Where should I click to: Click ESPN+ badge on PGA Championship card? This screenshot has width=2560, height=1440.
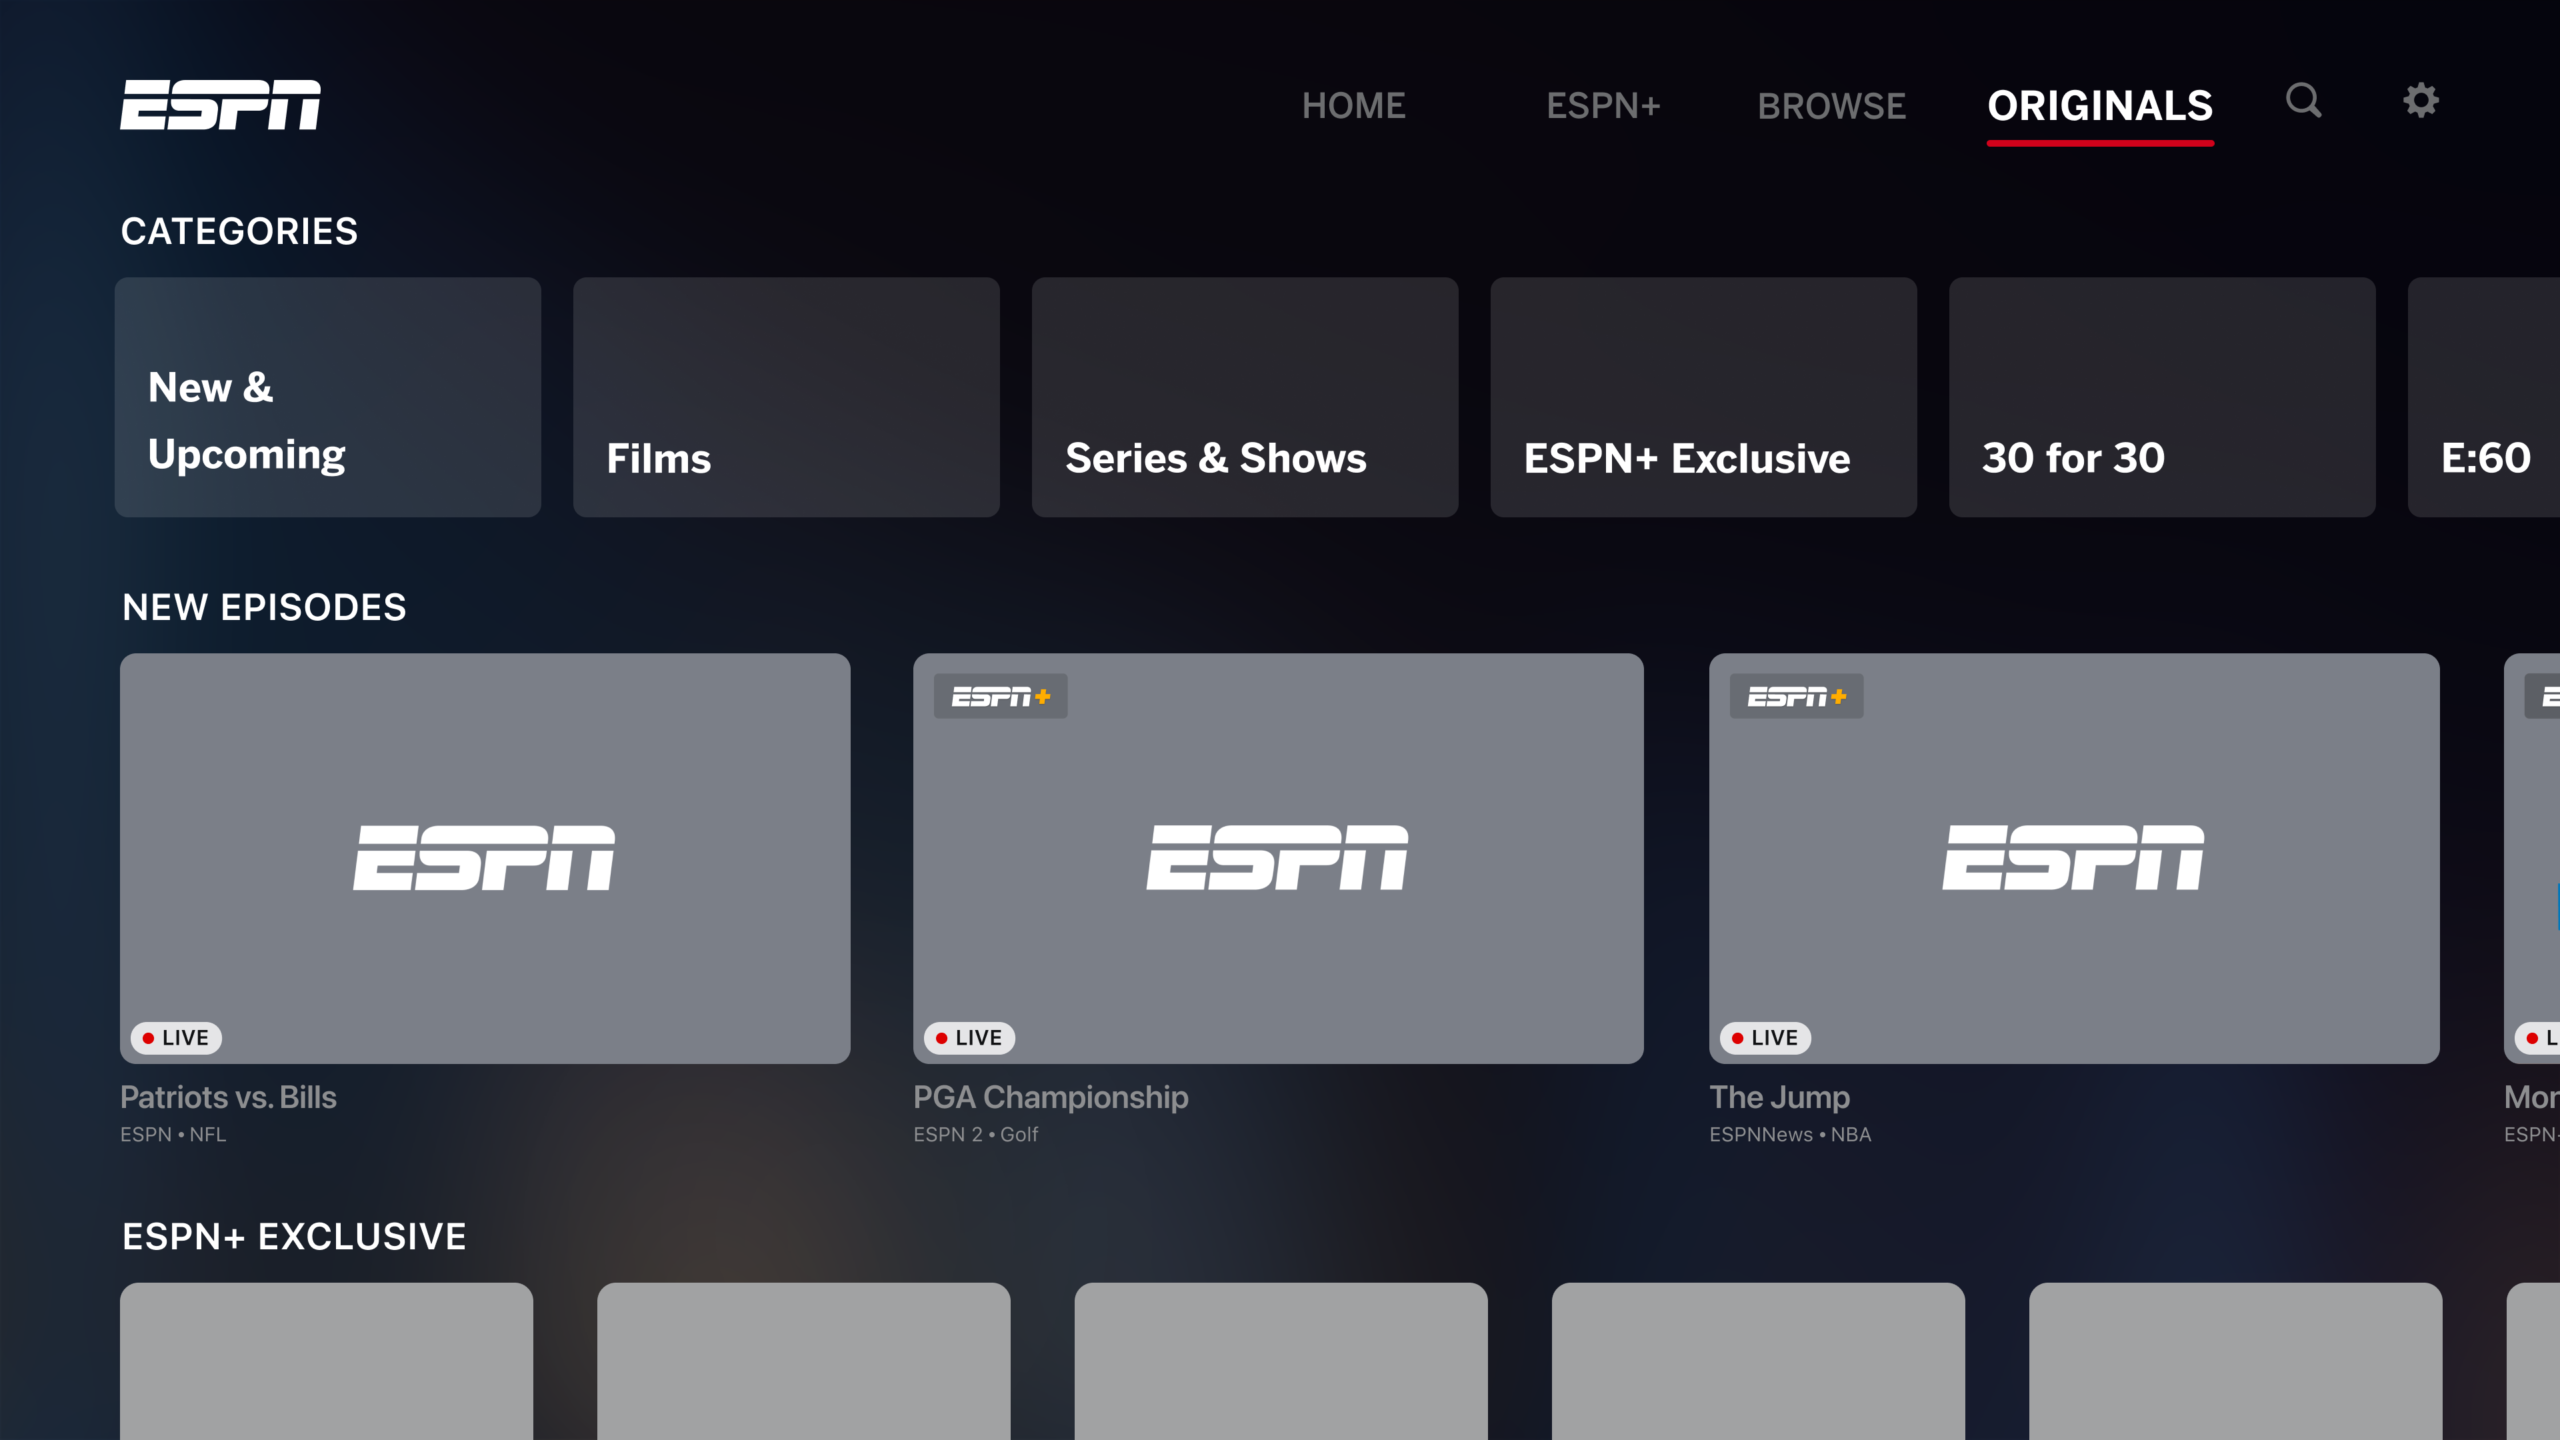point(1000,696)
